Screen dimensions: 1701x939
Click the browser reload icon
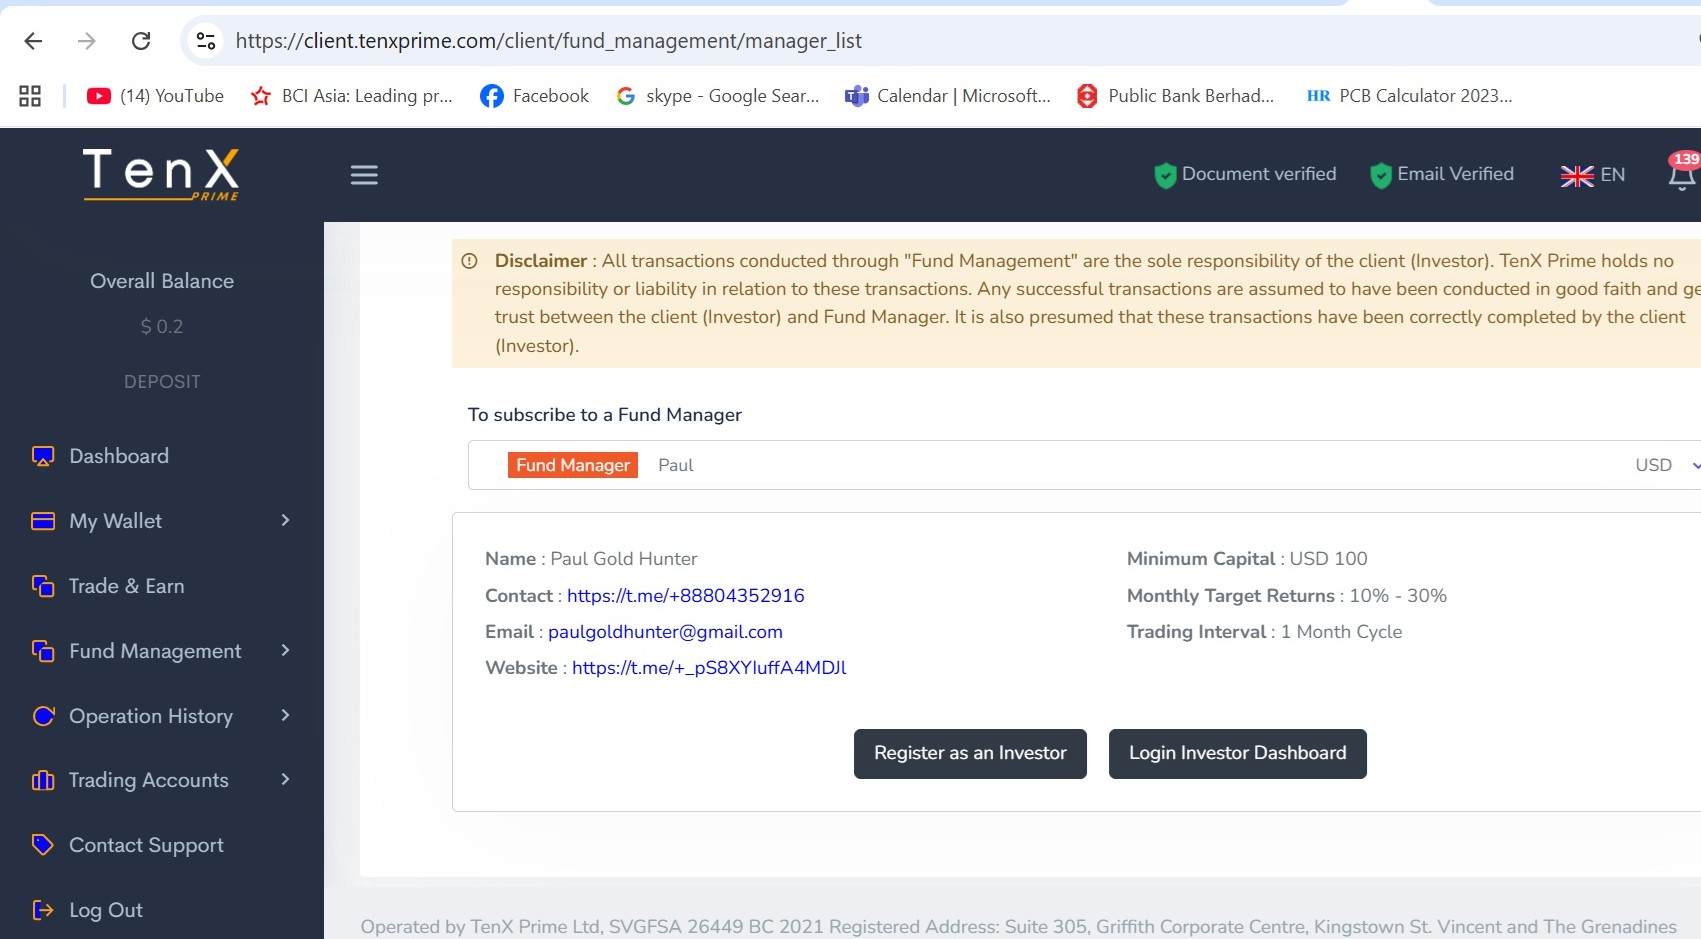tap(141, 41)
